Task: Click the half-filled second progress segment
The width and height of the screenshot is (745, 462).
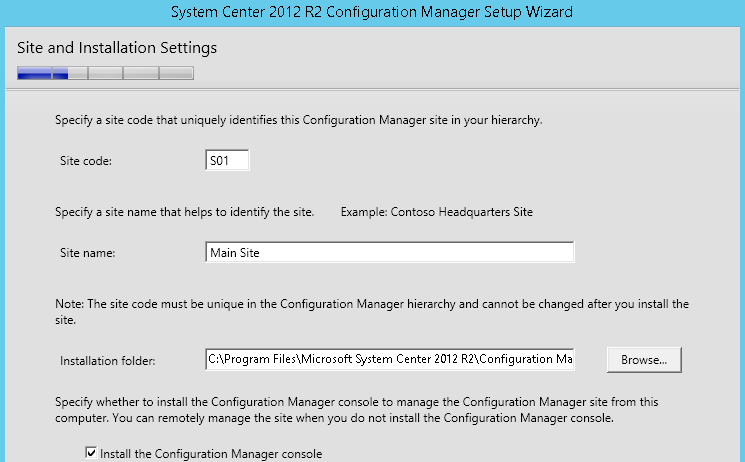Action: coord(70,73)
